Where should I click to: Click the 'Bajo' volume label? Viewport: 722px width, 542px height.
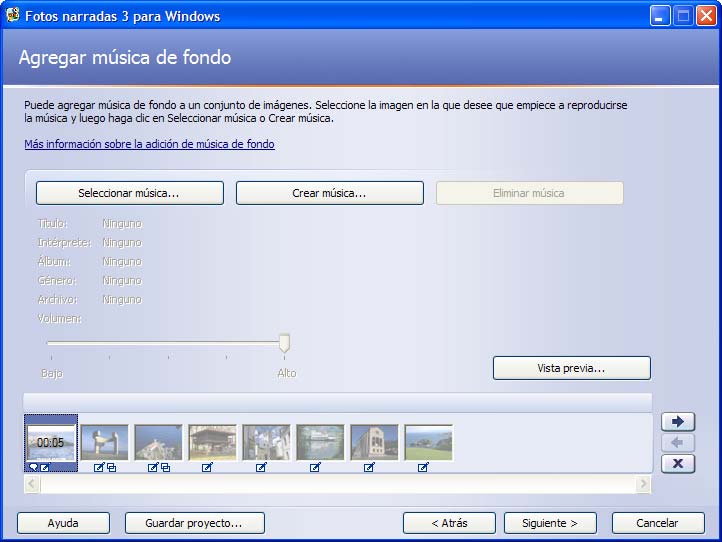(x=52, y=373)
